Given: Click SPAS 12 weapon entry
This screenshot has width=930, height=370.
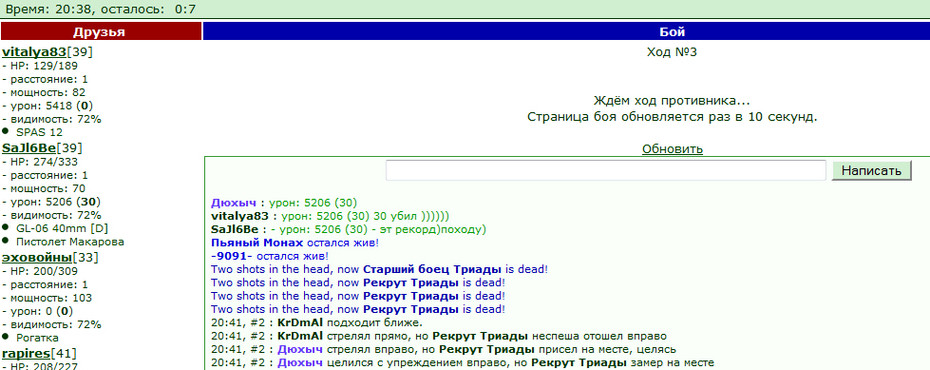Looking at the screenshot, I should pos(39,132).
